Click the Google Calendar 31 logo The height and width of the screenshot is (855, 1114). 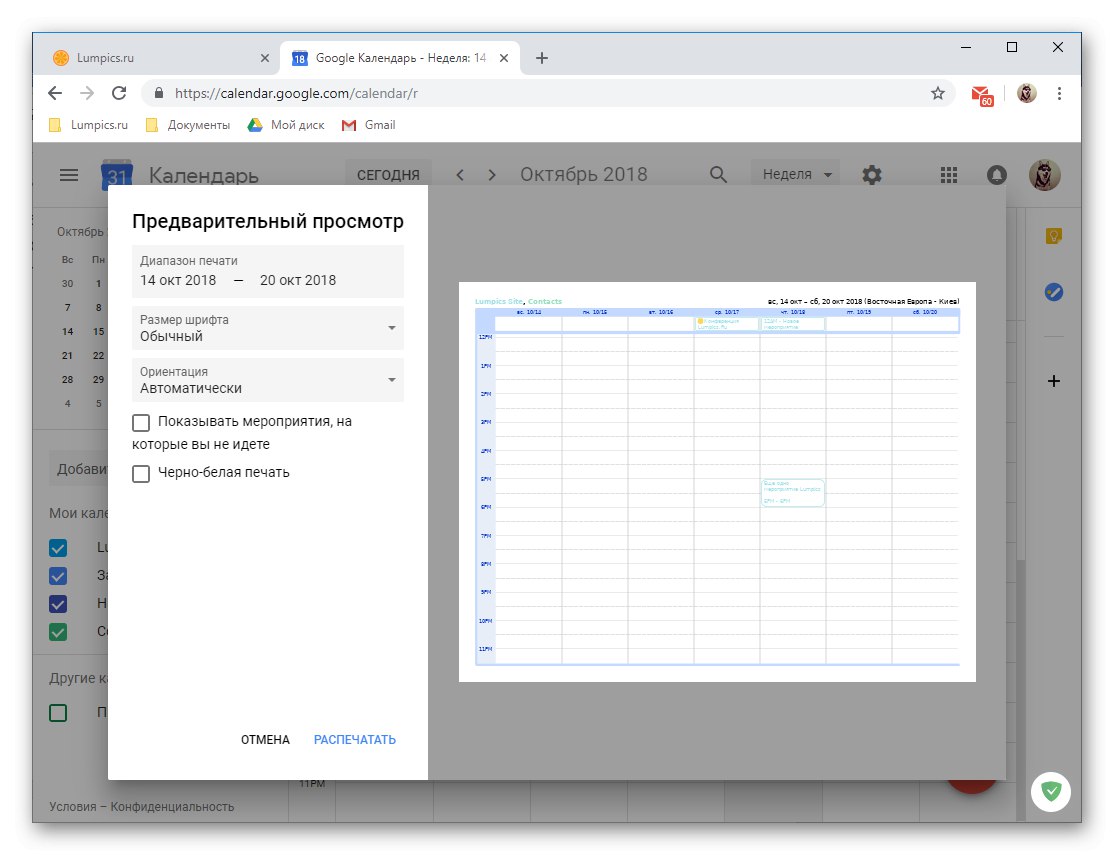[117, 175]
